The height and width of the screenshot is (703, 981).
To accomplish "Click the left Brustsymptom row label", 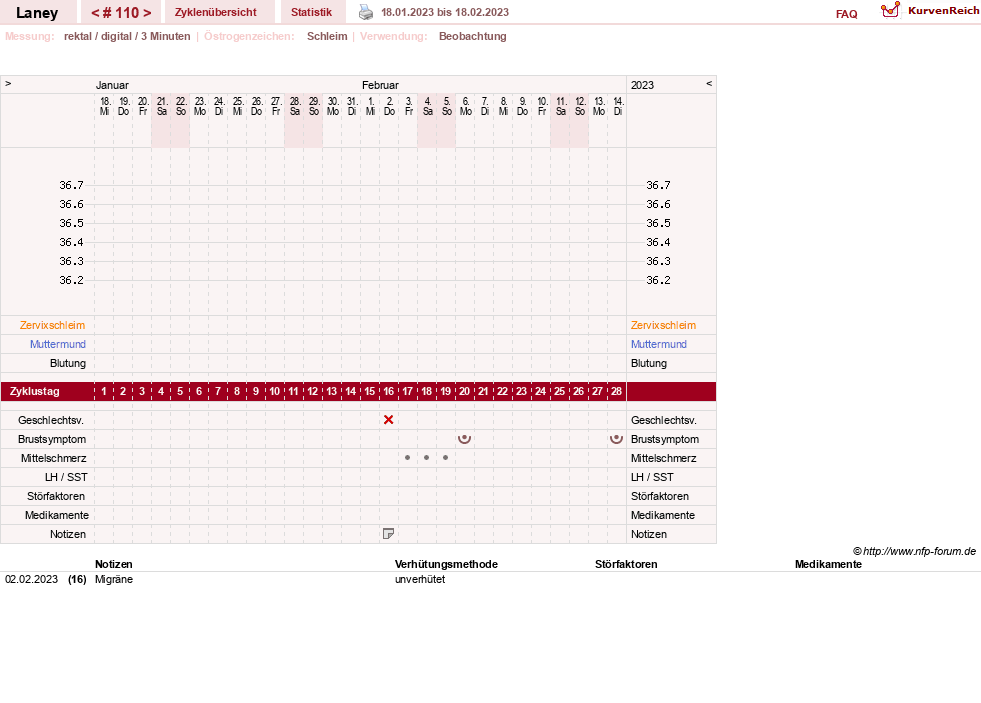I will (52, 439).
